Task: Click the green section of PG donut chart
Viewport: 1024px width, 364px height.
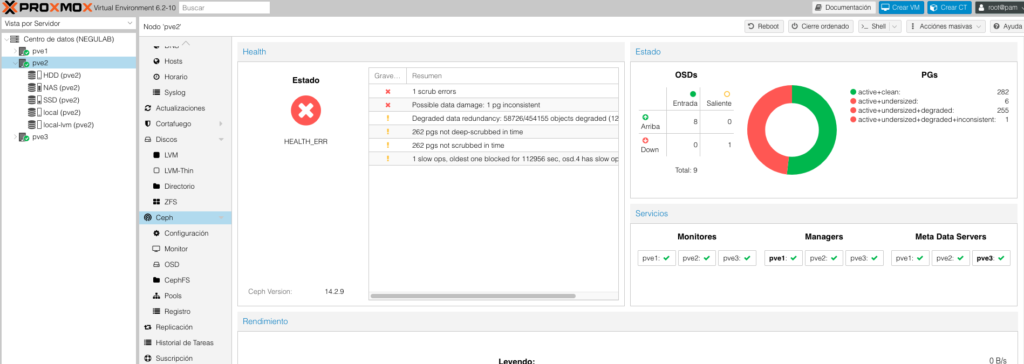Action: (x=827, y=131)
